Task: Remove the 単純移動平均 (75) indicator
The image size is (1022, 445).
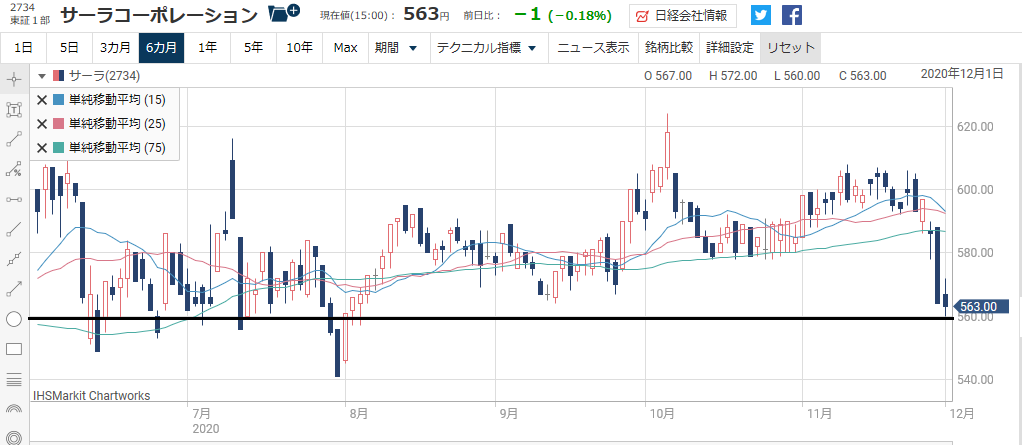Action: coord(41,148)
